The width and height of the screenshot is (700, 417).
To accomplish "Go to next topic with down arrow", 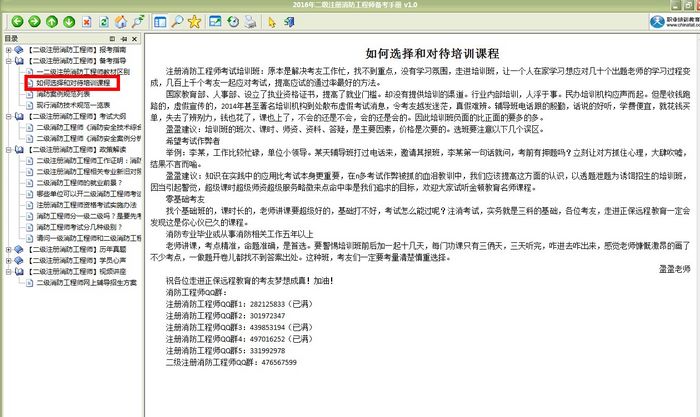I will 69,21.
